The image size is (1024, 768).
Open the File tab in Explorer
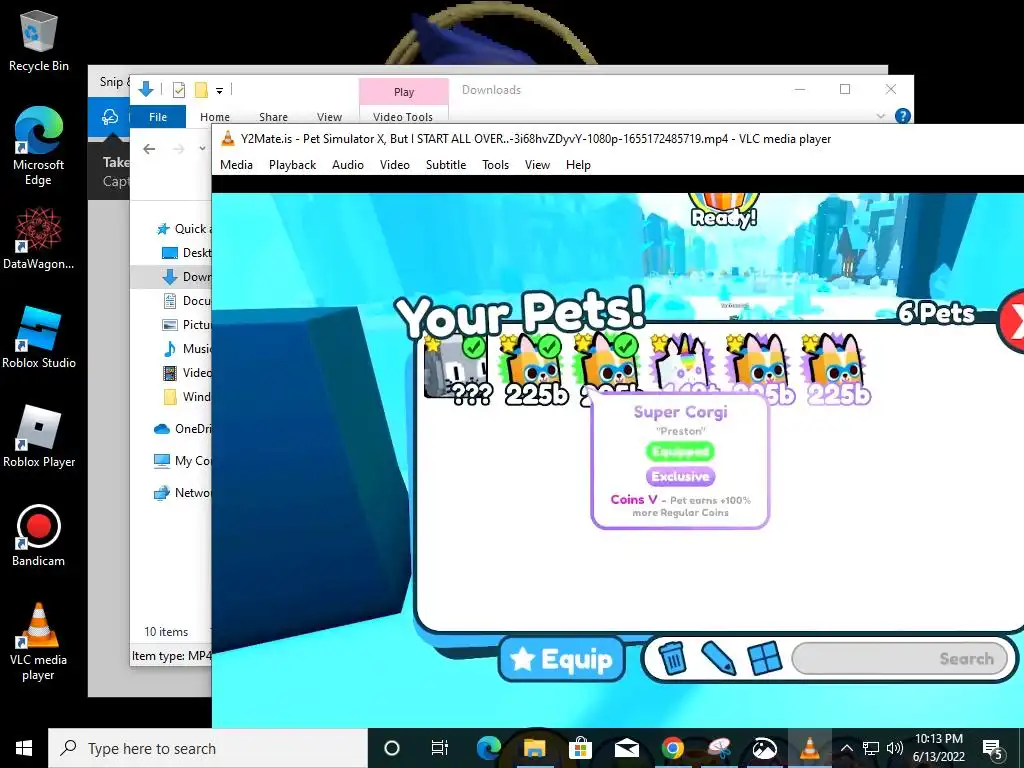pyautogui.click(x=158, y=117)
